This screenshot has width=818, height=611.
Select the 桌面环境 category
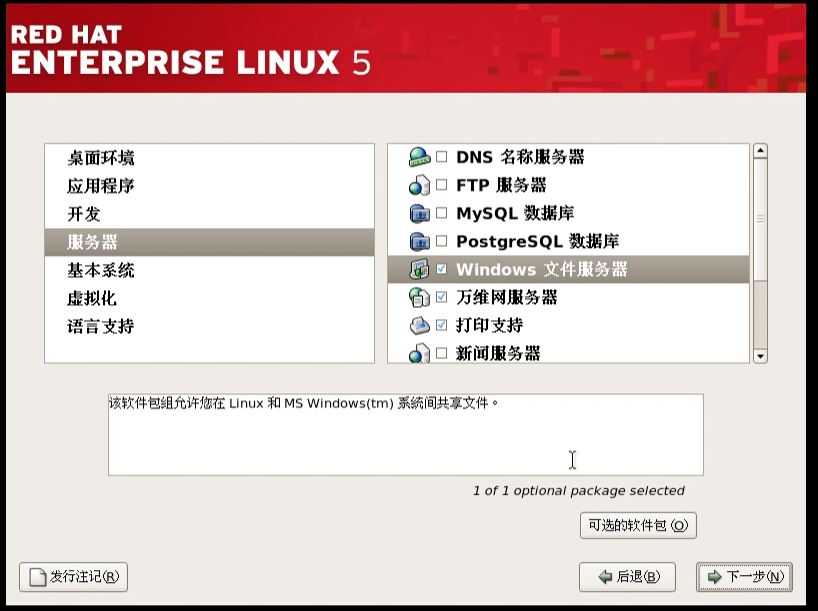[x=210, y=158]
